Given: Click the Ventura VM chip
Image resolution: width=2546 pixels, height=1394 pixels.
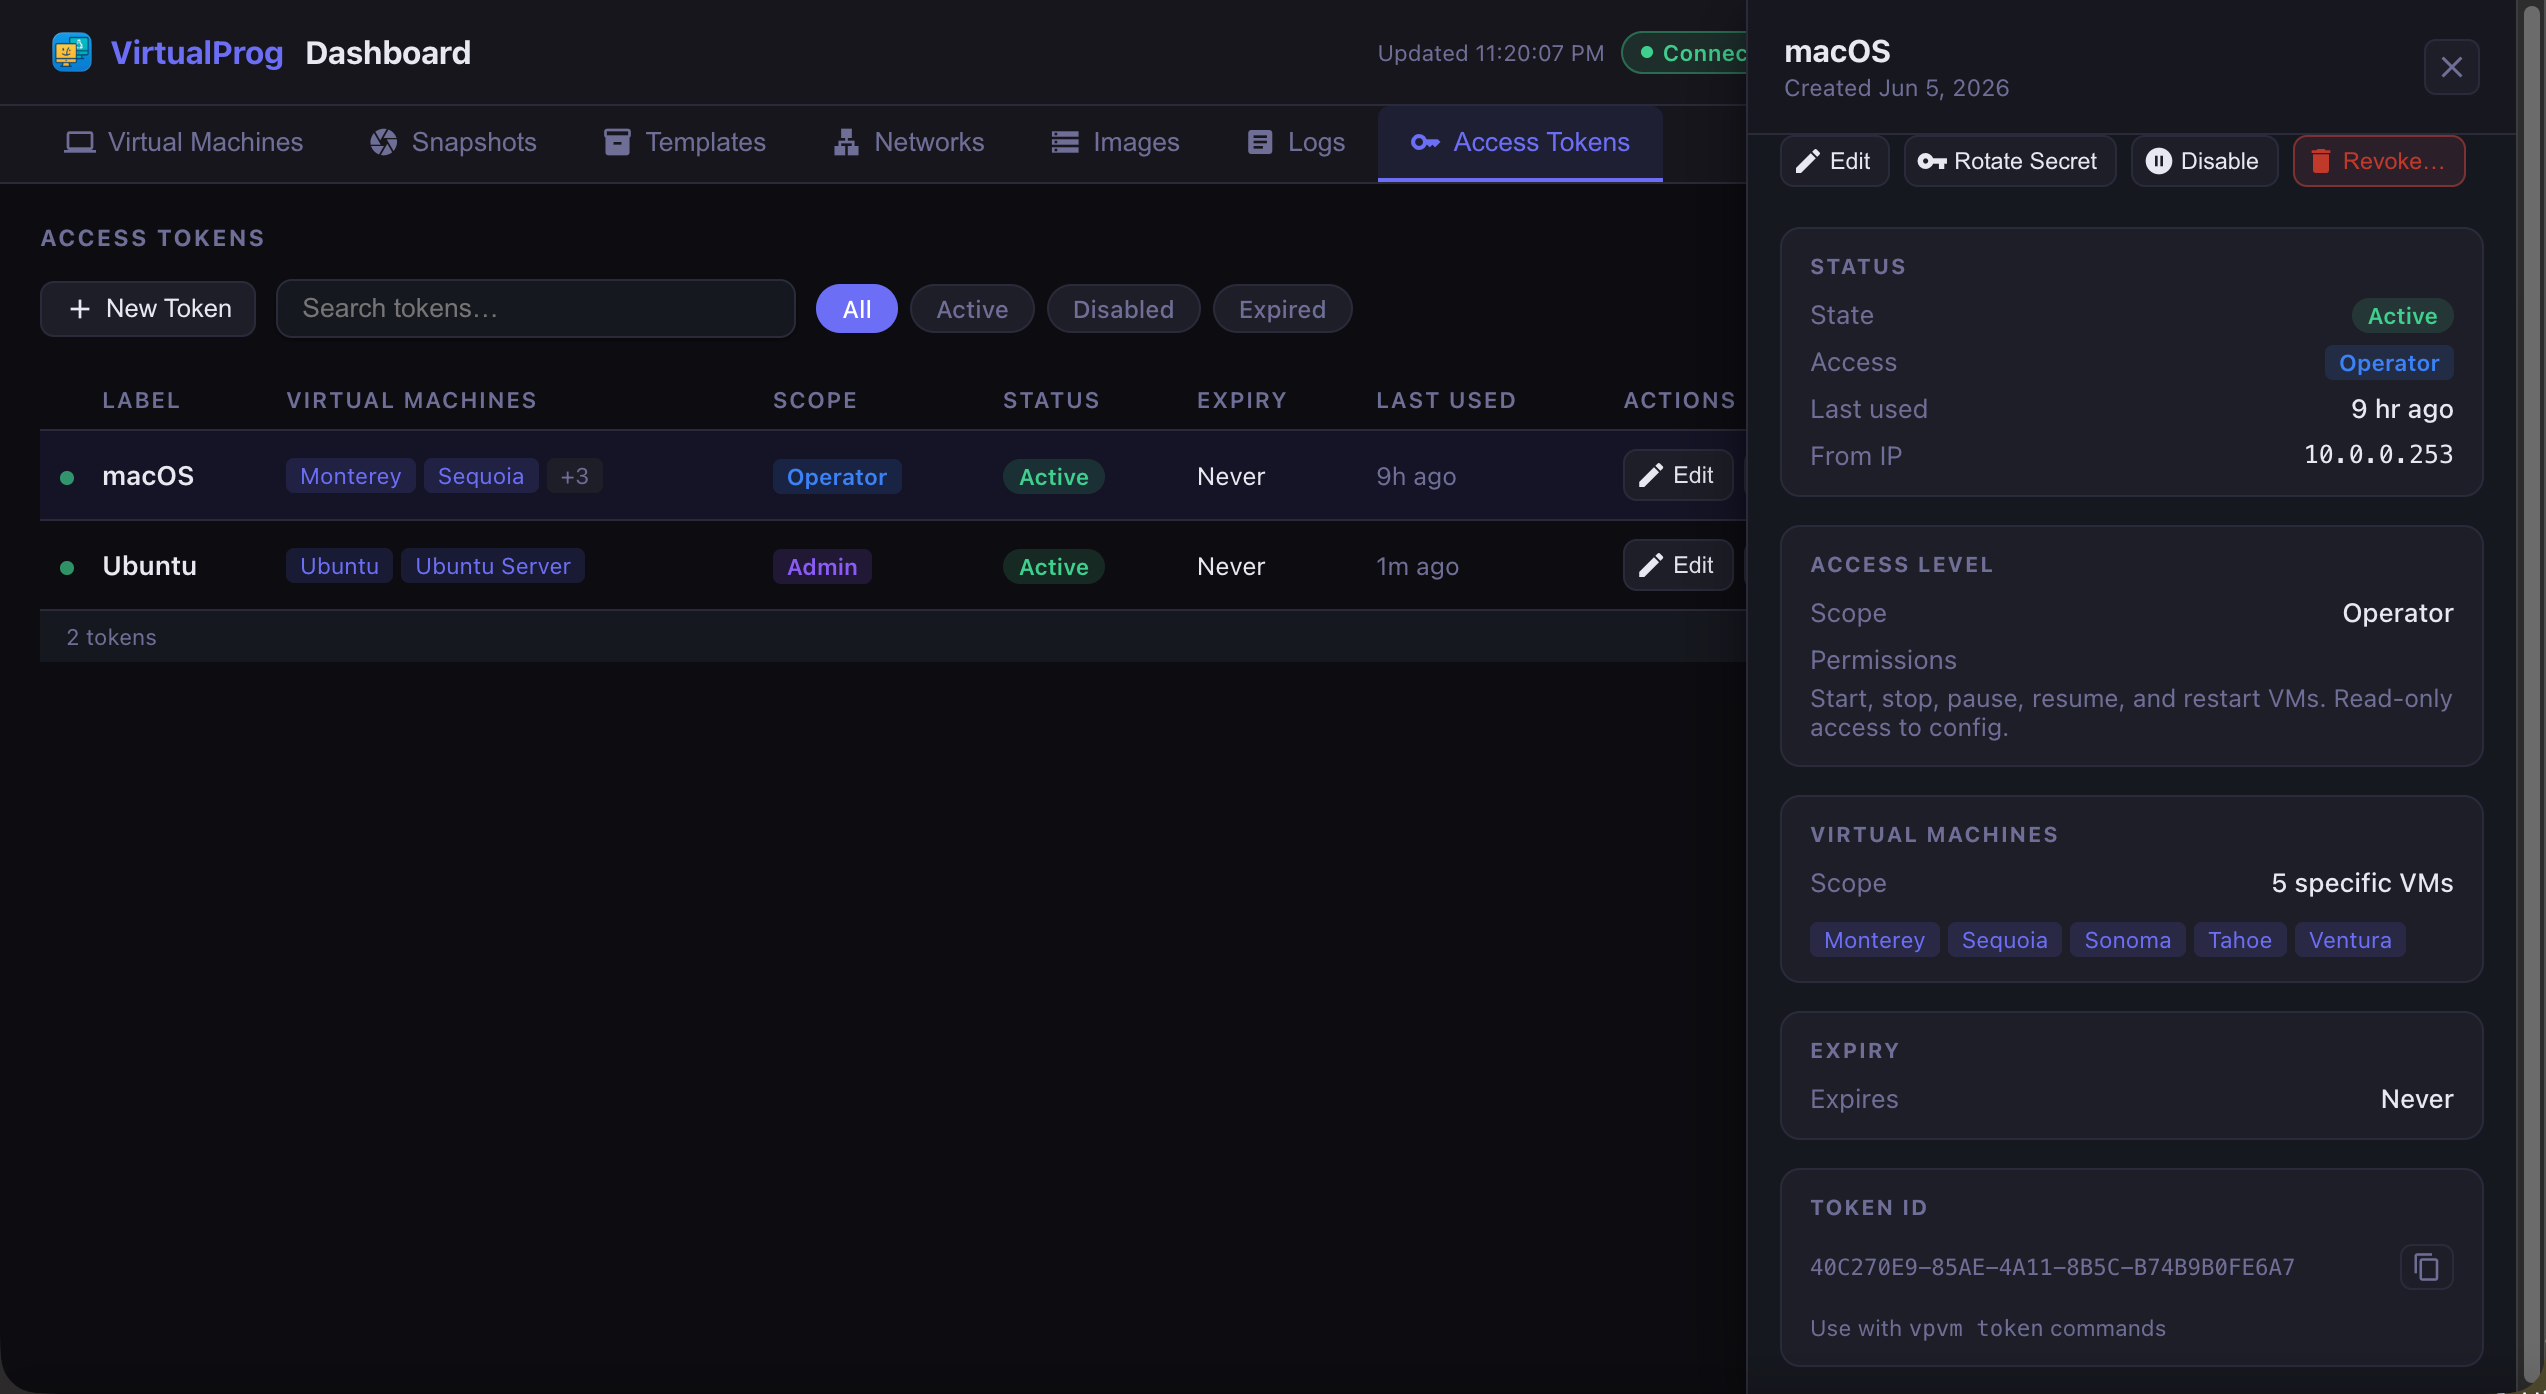Looking at the screenshot, I should (x=2350, y=940).
